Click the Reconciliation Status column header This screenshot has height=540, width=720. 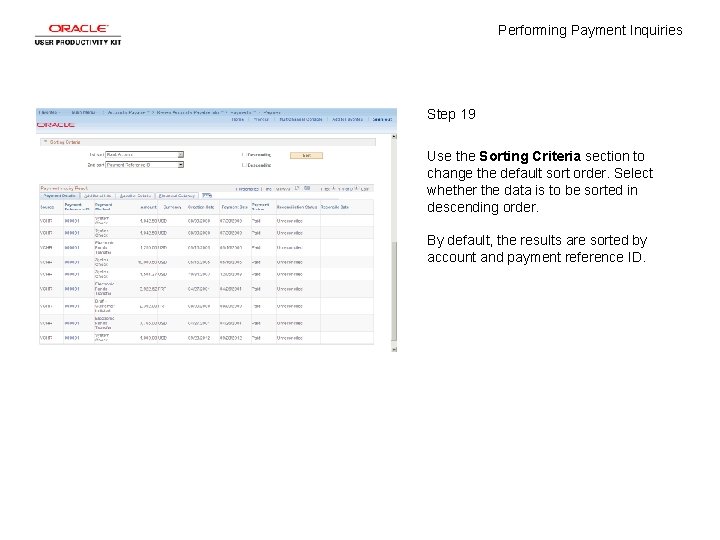pos(297,207)
